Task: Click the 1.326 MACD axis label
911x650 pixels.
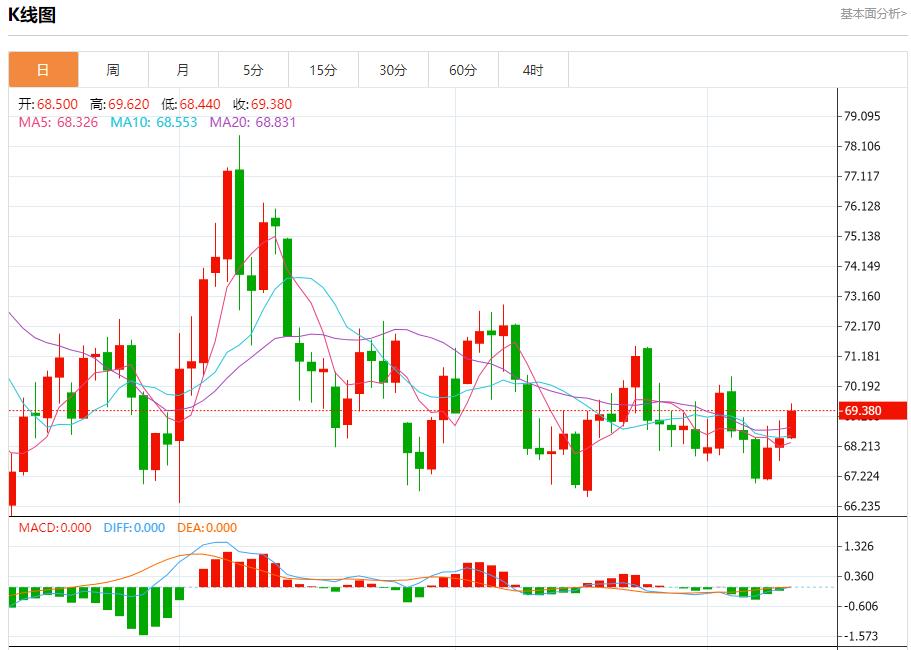Action: click(861, 546)
